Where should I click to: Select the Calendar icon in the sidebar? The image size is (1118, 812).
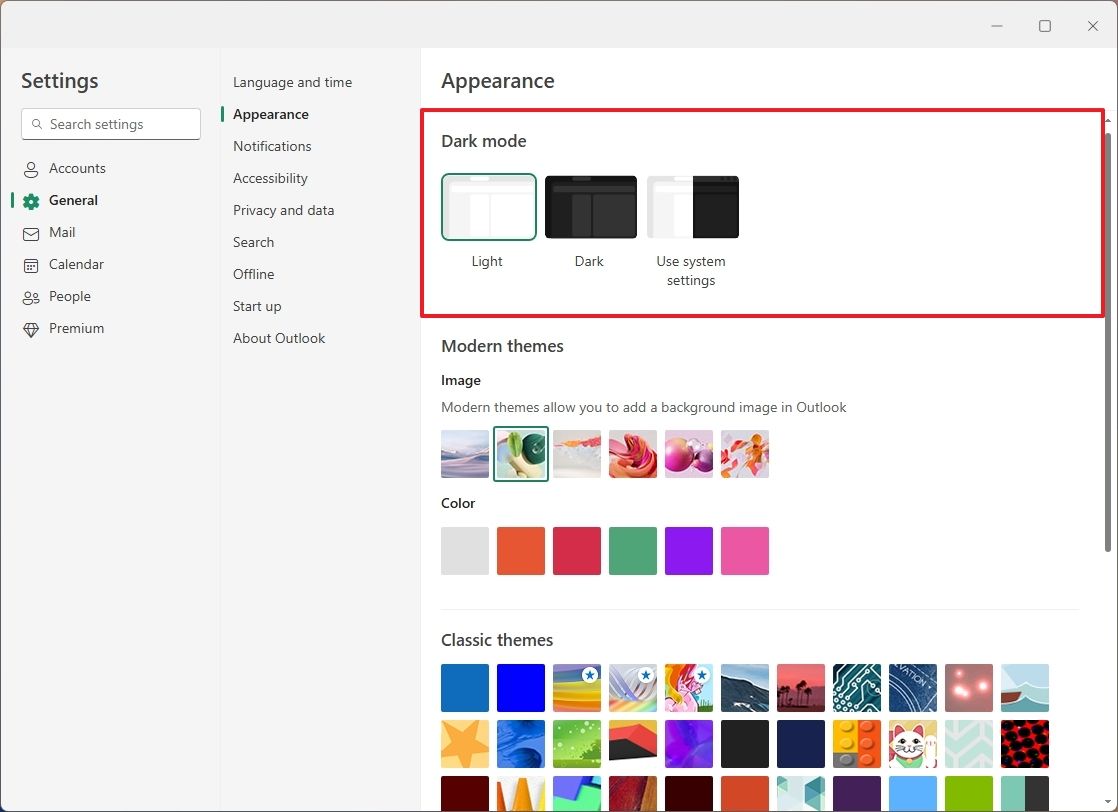[x=33, y=264]
